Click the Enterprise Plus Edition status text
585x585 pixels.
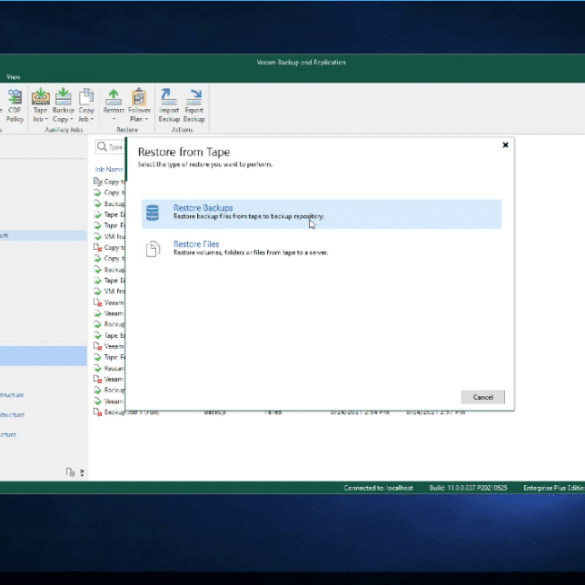pos(554,488)
